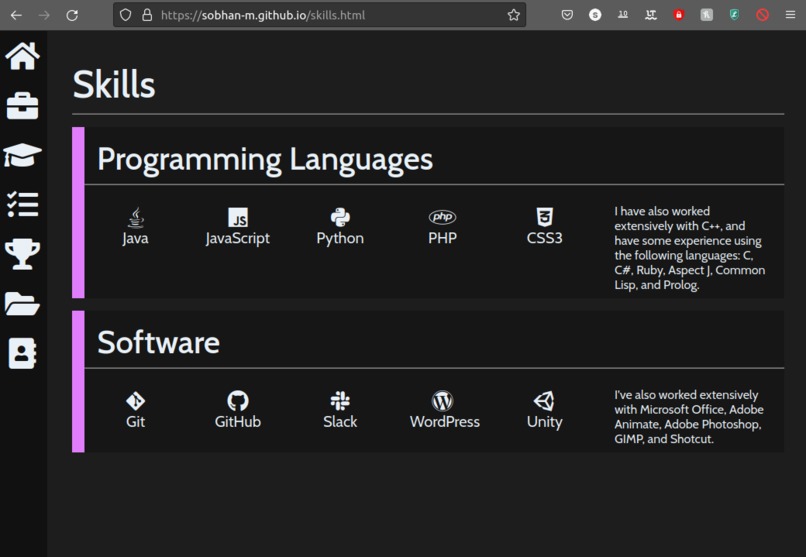Click the Unity label text
The width and height of the screenshot is (806, 557).
pyautogui.click(x=544, y=422)
